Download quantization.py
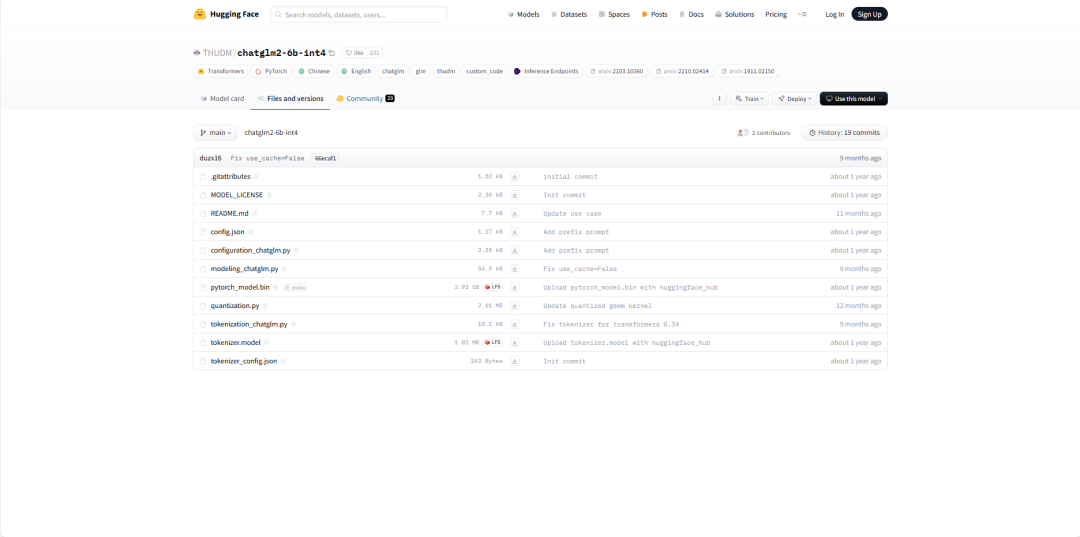The width and height of the screenshot is (1080, 537). pos(515,306)
